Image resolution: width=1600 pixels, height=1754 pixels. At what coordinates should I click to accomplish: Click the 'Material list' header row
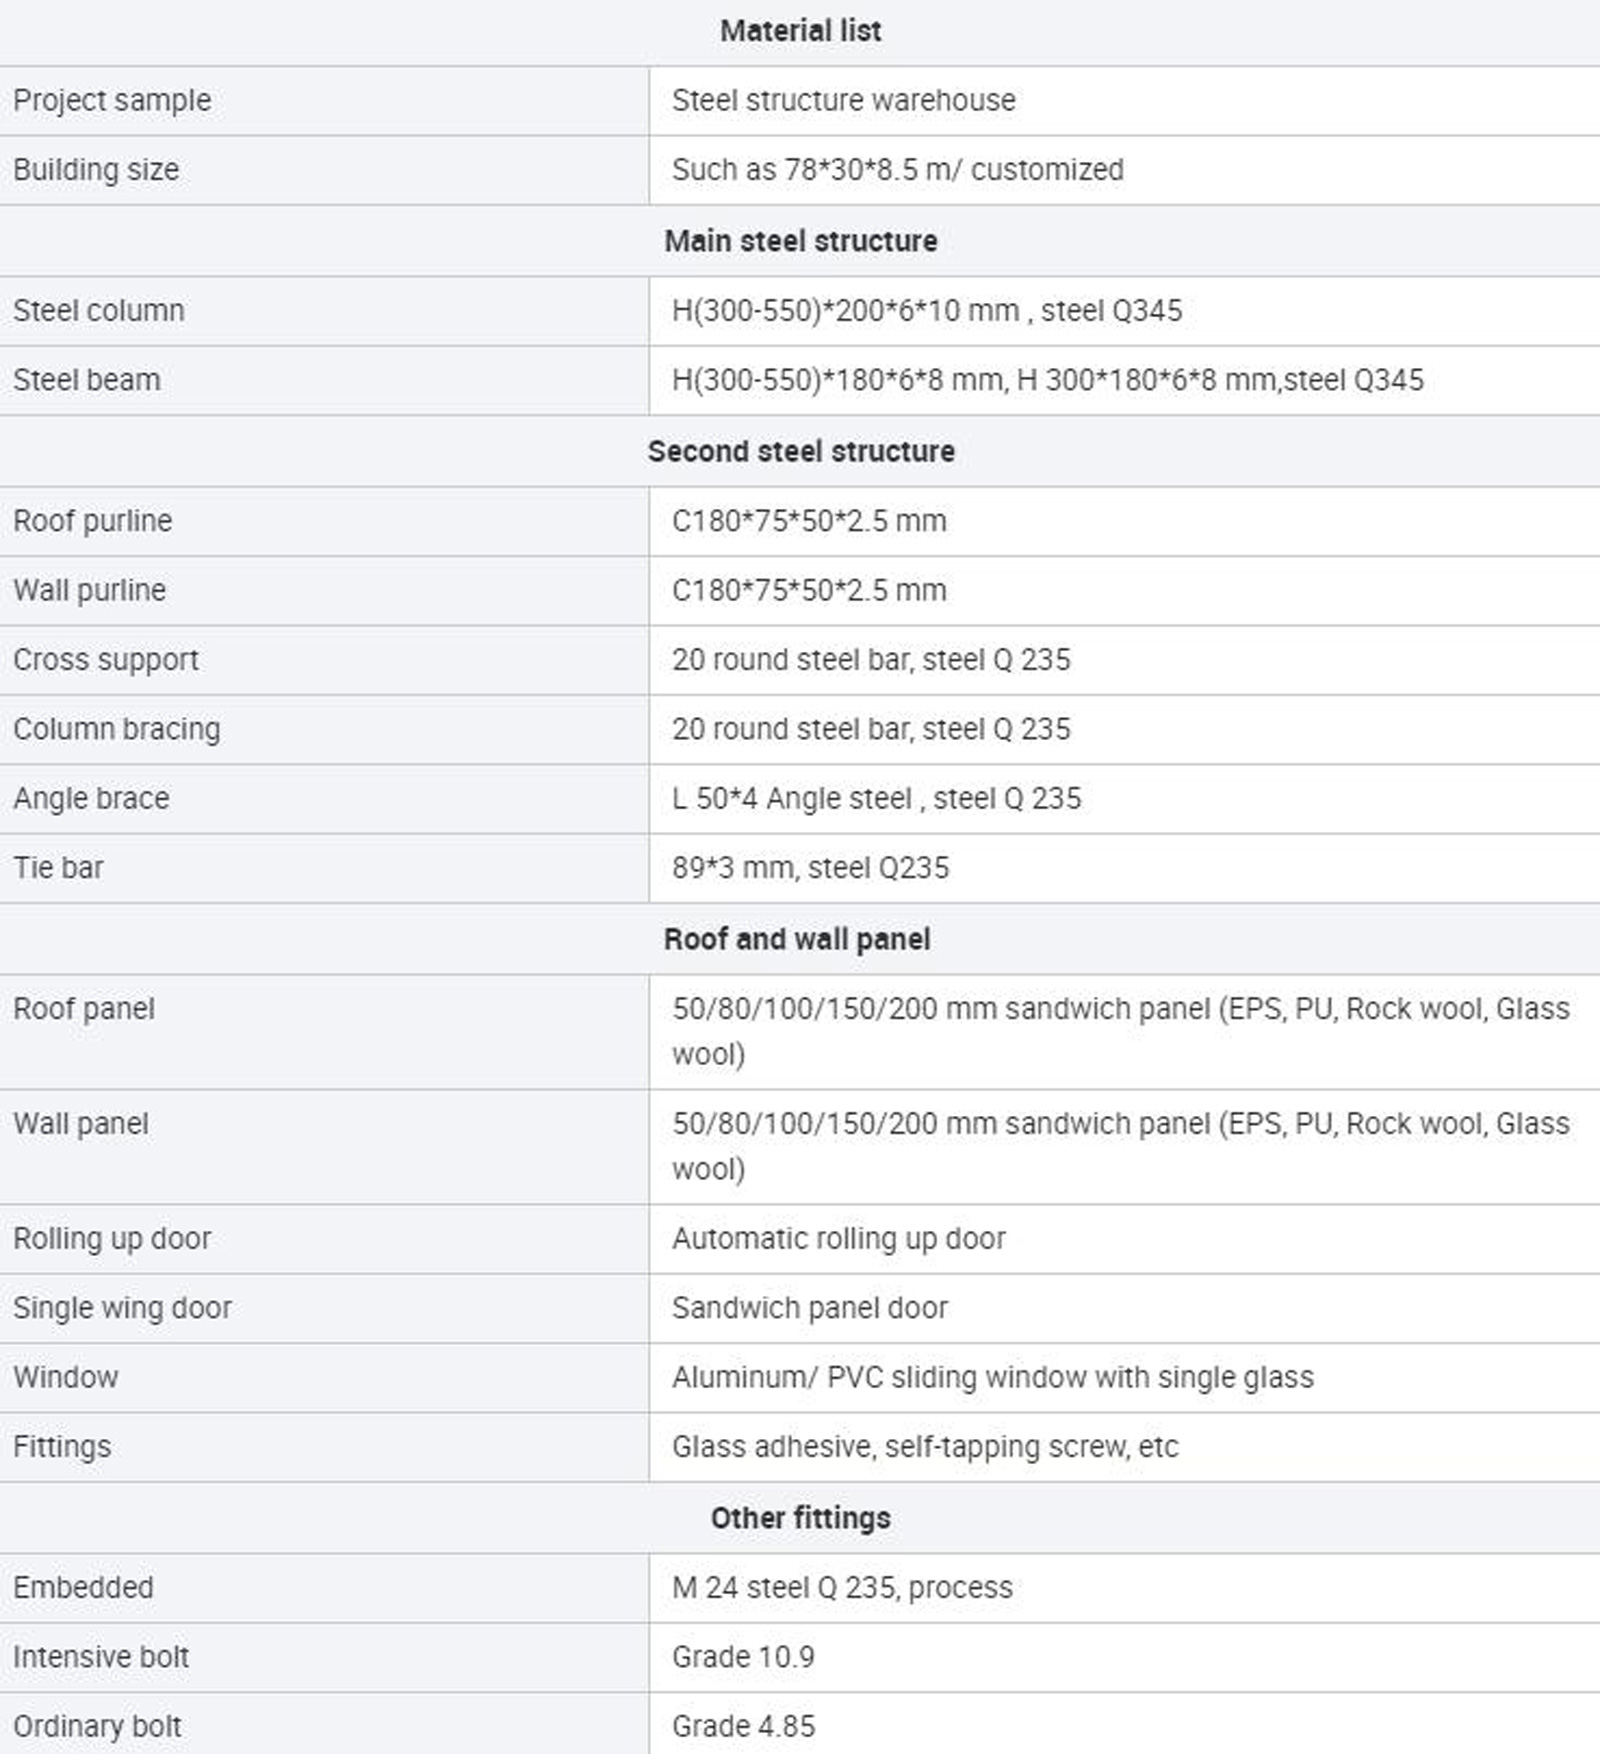point(800,32)
